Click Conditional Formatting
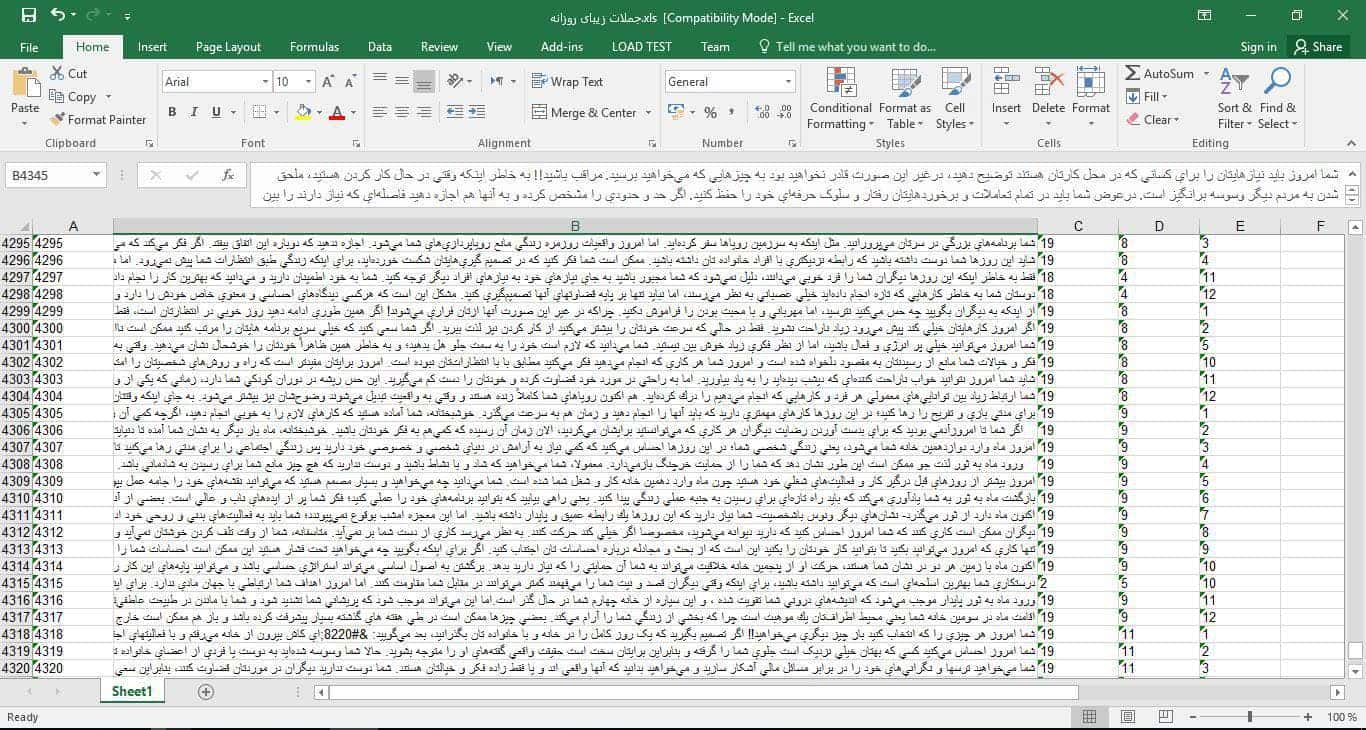This screenshot has width=1366, height=730. [x=840, y=98]
